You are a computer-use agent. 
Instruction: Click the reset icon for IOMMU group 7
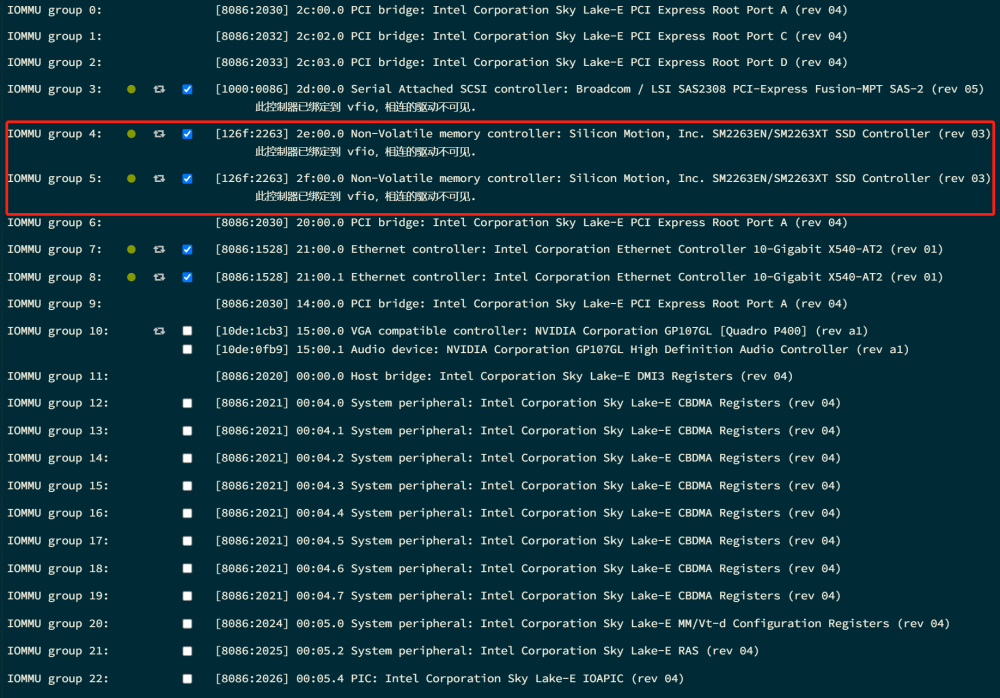click(x=159, y=249)
